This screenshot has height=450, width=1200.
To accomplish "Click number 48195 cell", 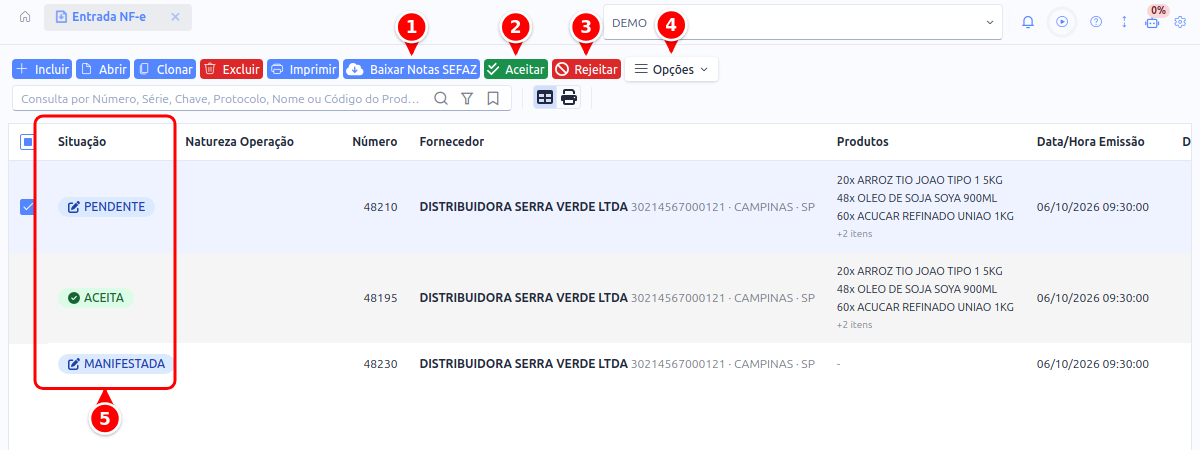I will [380, 298].
